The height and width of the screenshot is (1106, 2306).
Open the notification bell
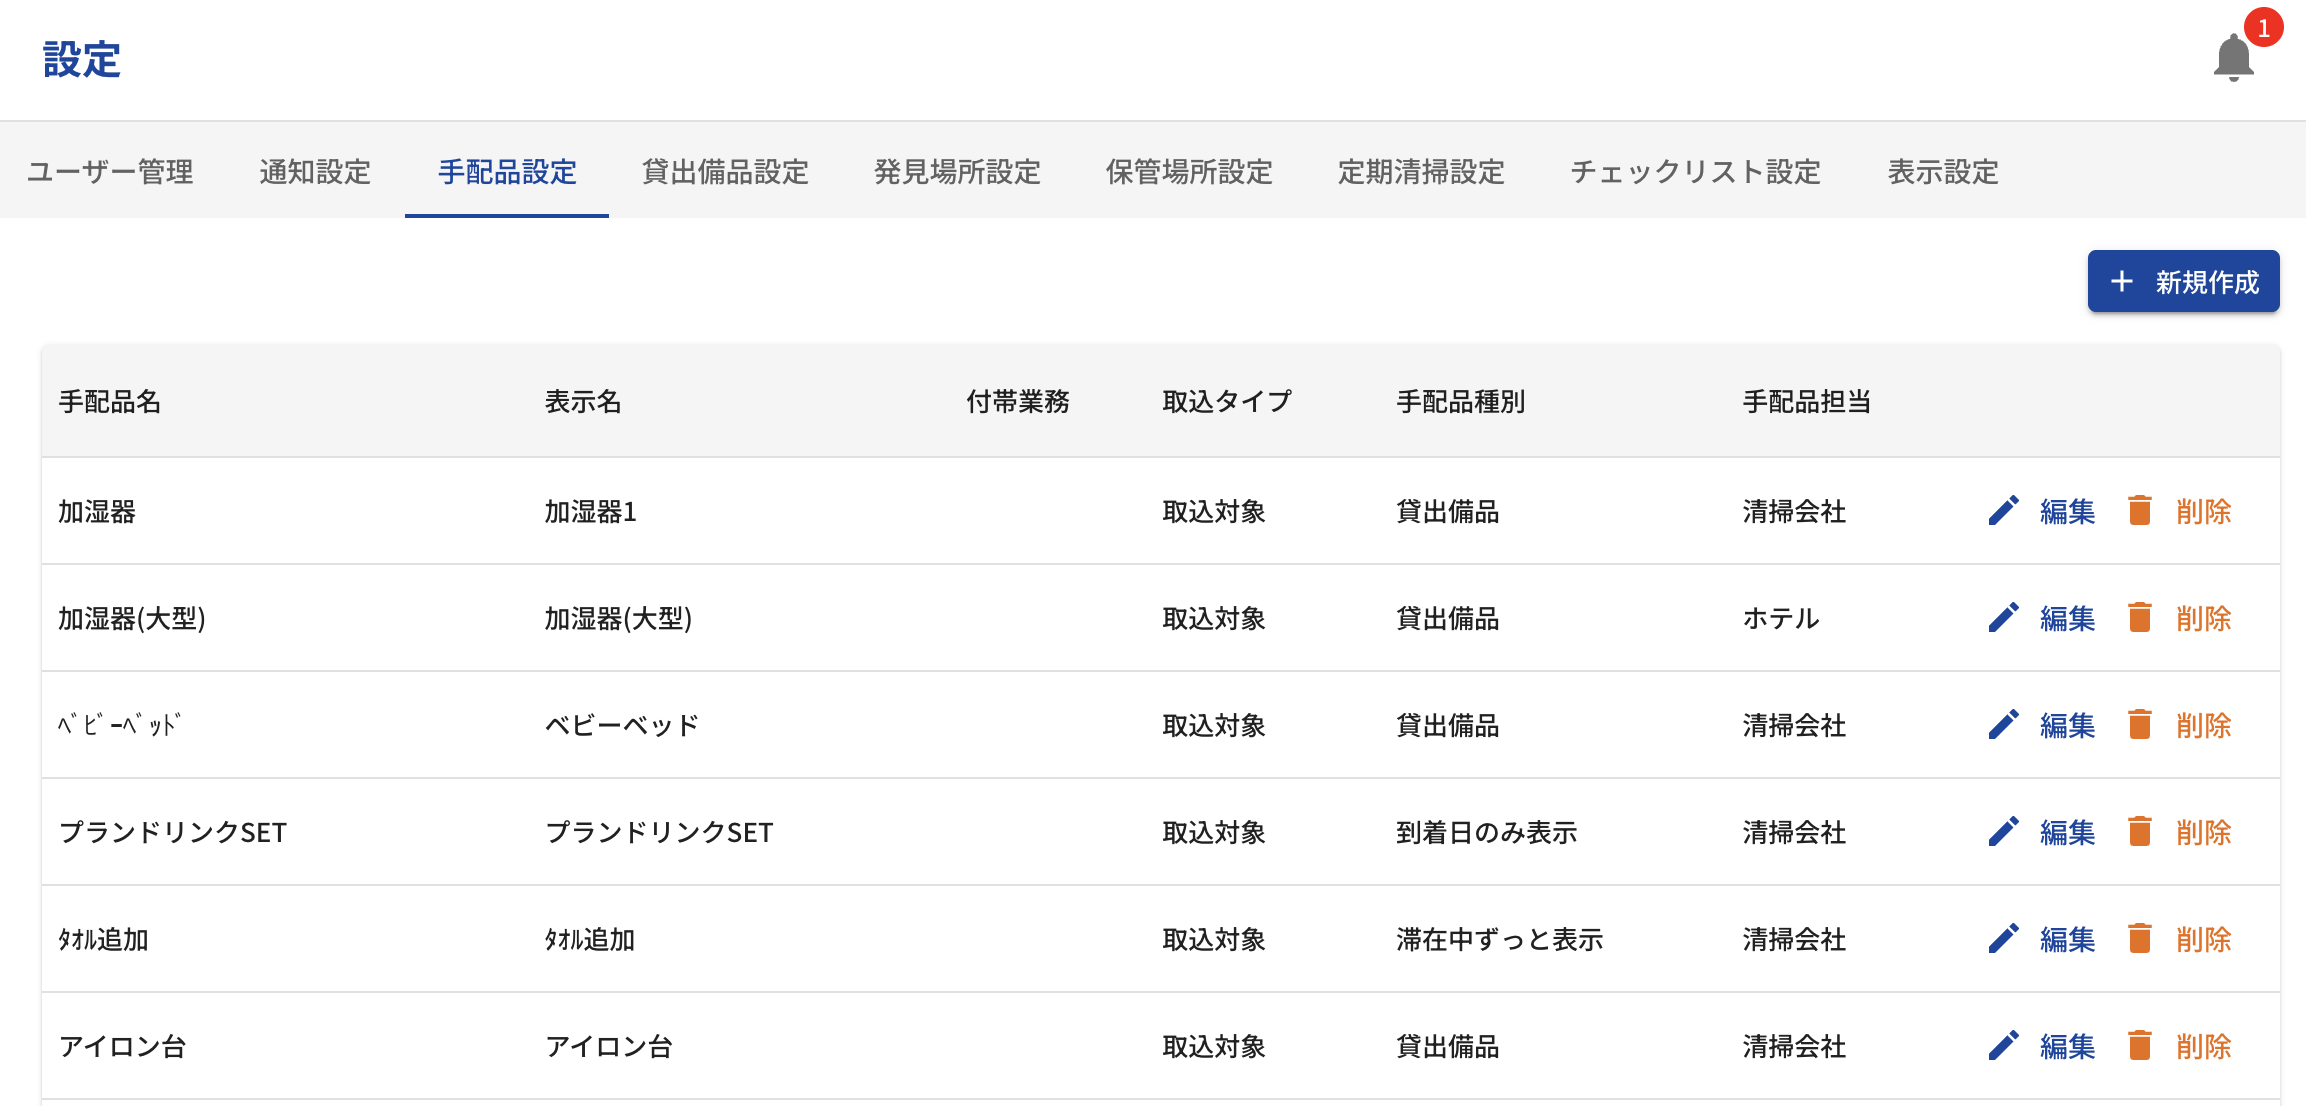pyautogui.click(x=2232, y=58)
